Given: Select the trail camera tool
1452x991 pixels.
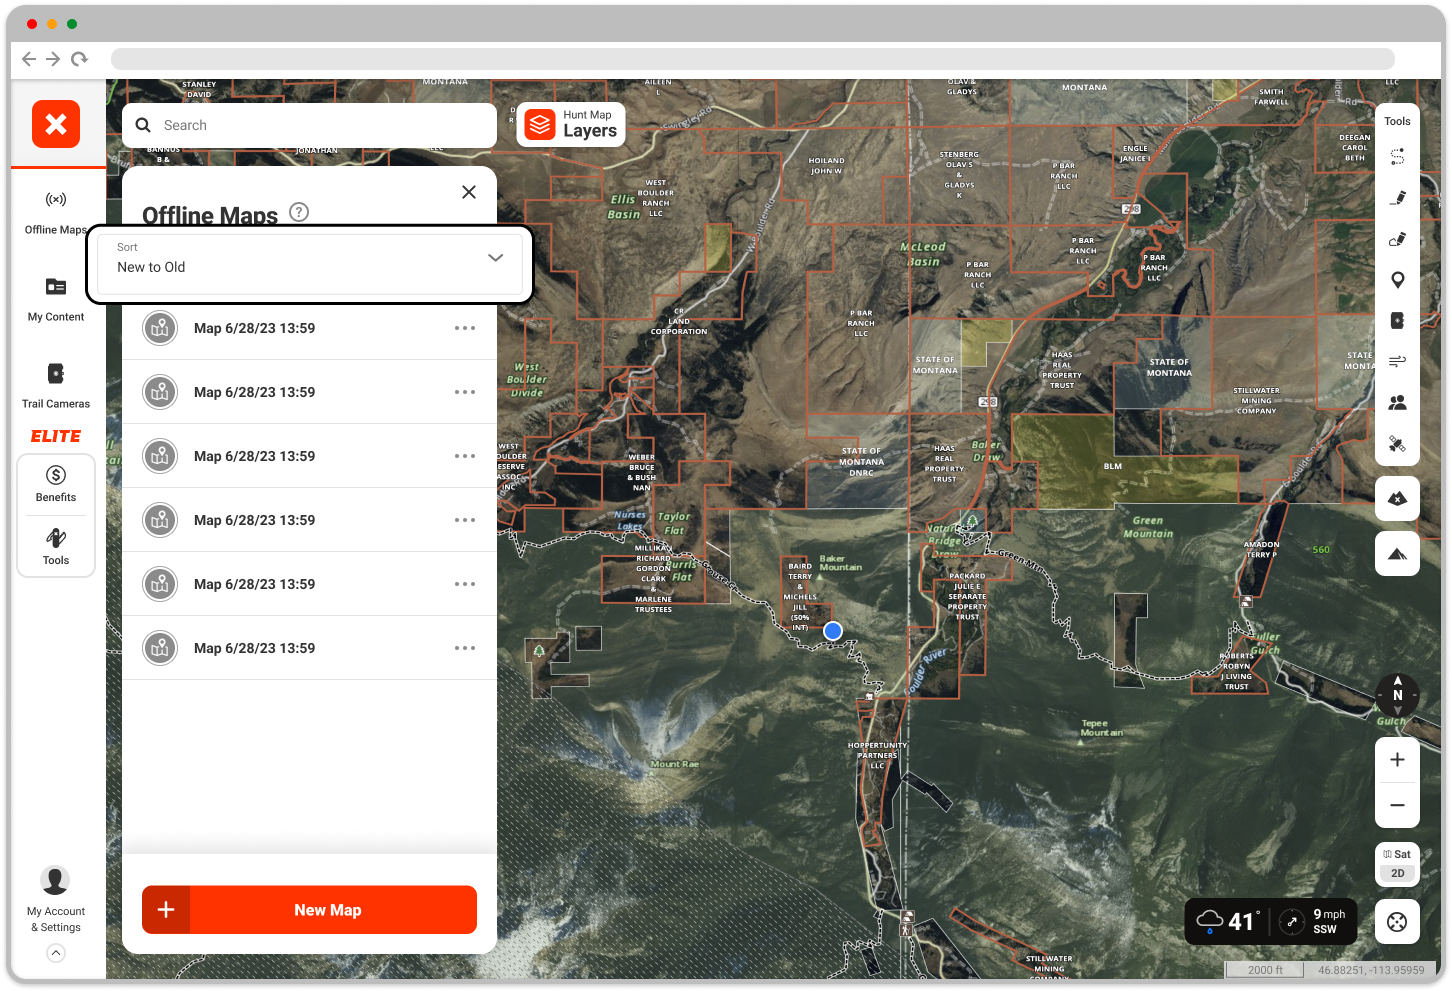Looking at the screenshot, I should 1397,320.
